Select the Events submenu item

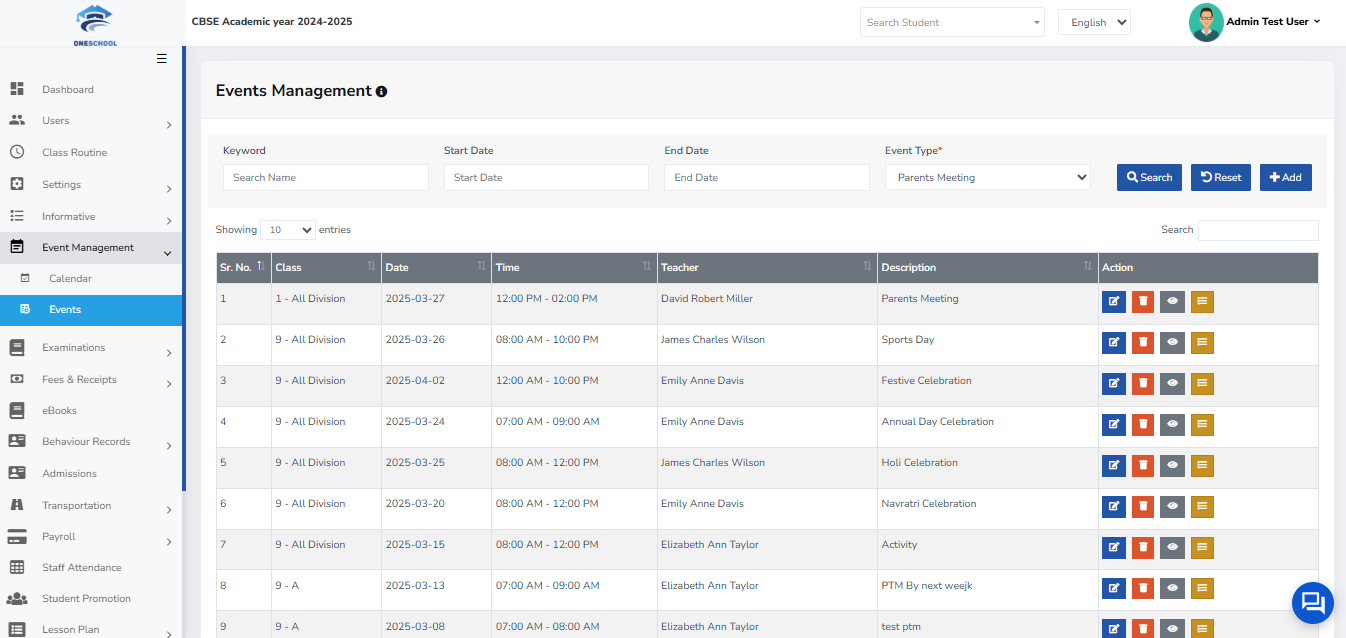pyautogui.click(x=90, y=310)
